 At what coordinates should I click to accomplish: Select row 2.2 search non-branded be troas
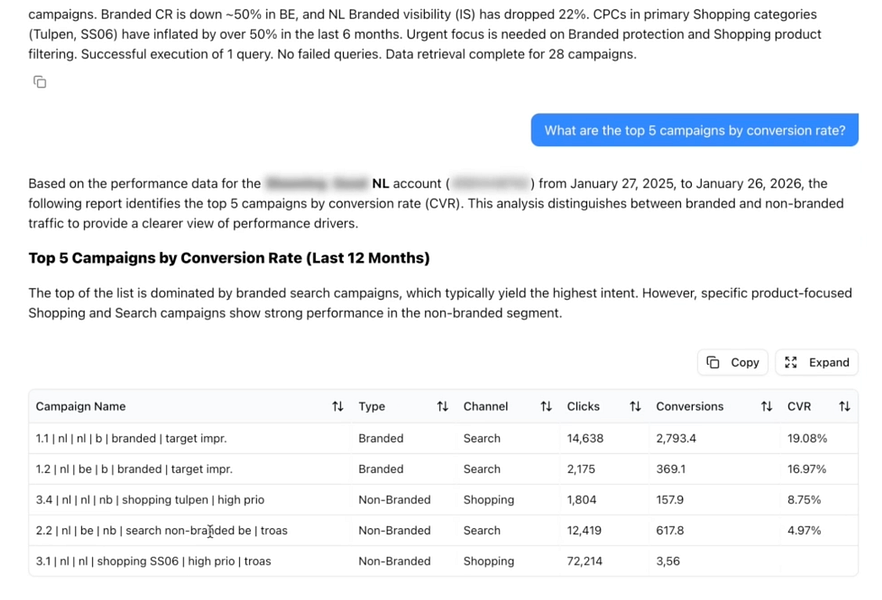pos(161,531)
